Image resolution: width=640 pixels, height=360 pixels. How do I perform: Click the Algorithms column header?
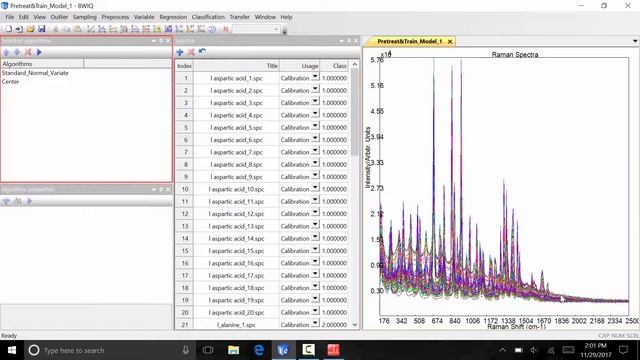pos(42,64)
